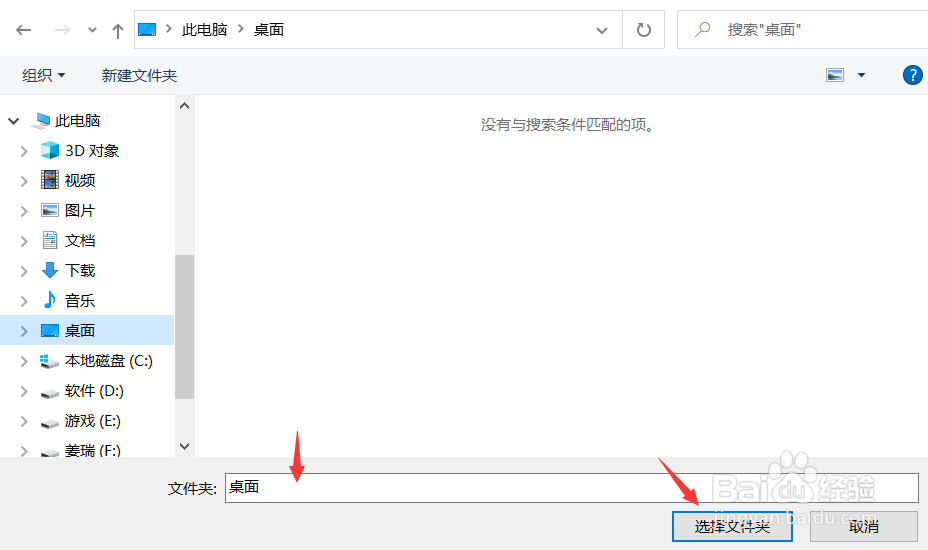Expand the 本地磁盘 (C:) node

coord(24,361)
